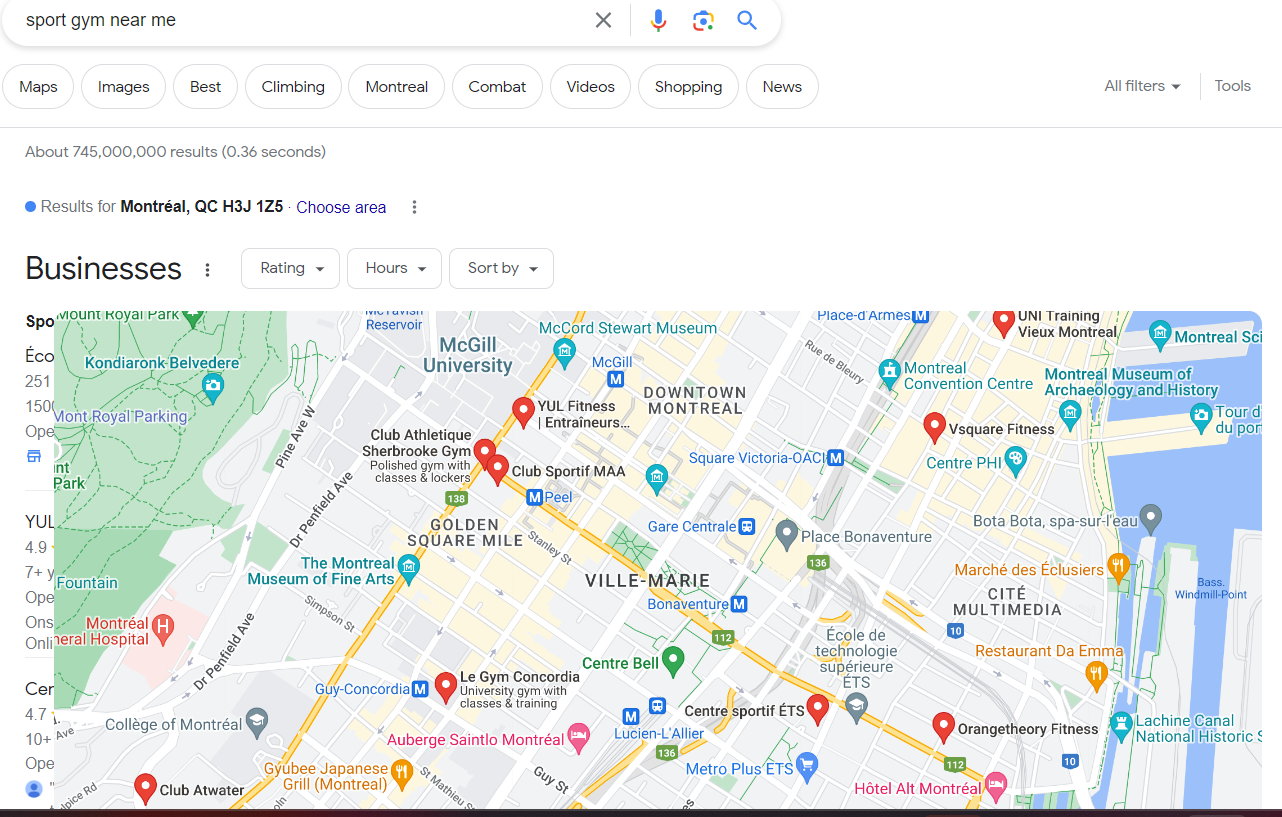1282x817 pixels.
Task: Click Le Gym Concordia map pin
Action: pos(446,686)
